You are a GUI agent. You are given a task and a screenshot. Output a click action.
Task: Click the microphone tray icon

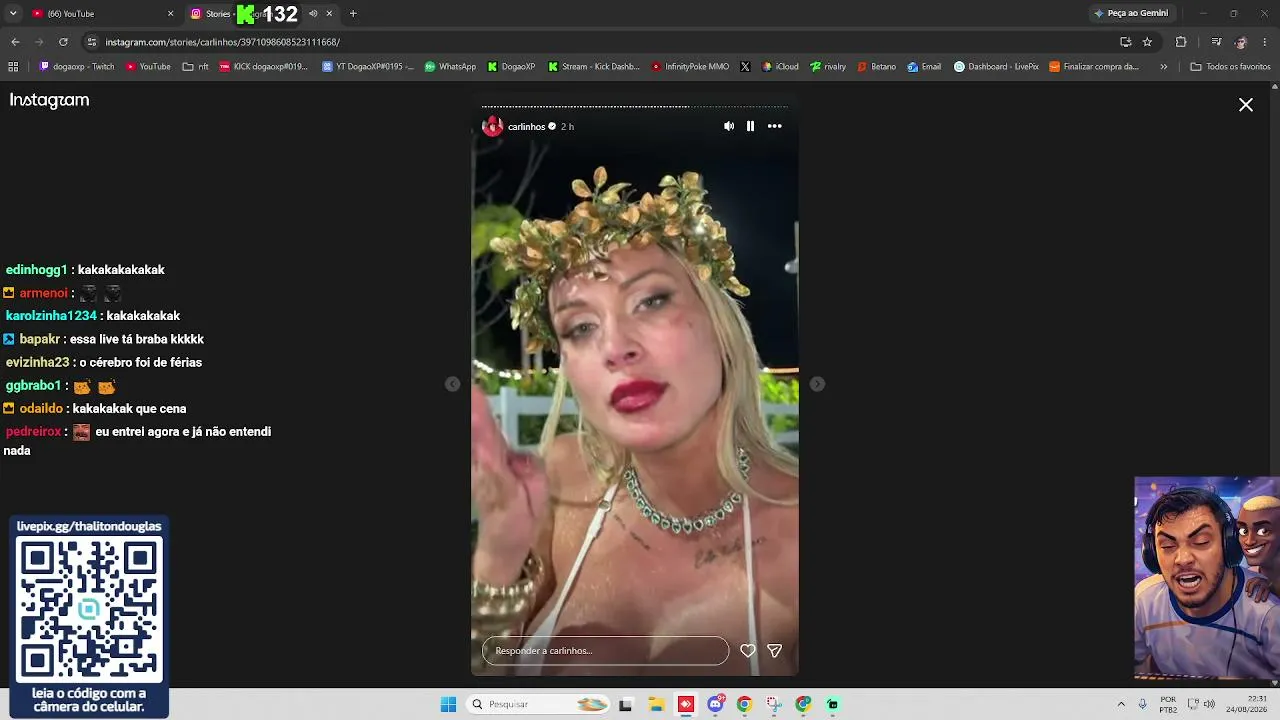[1143, 704]
